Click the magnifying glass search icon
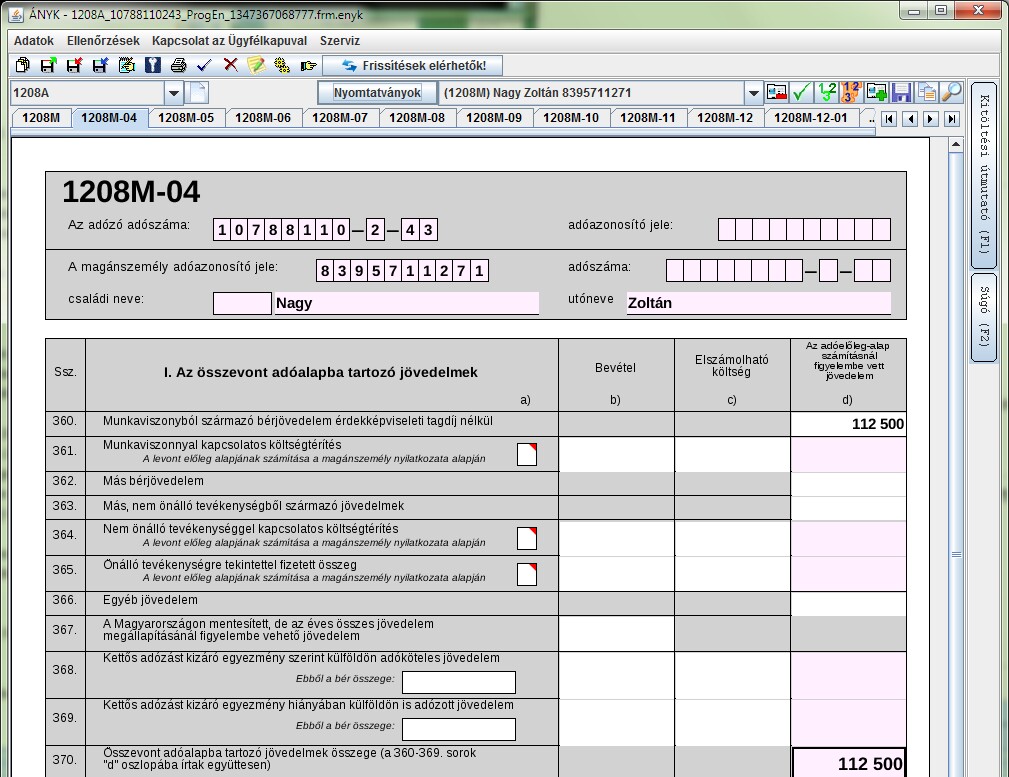 (951, 93)
